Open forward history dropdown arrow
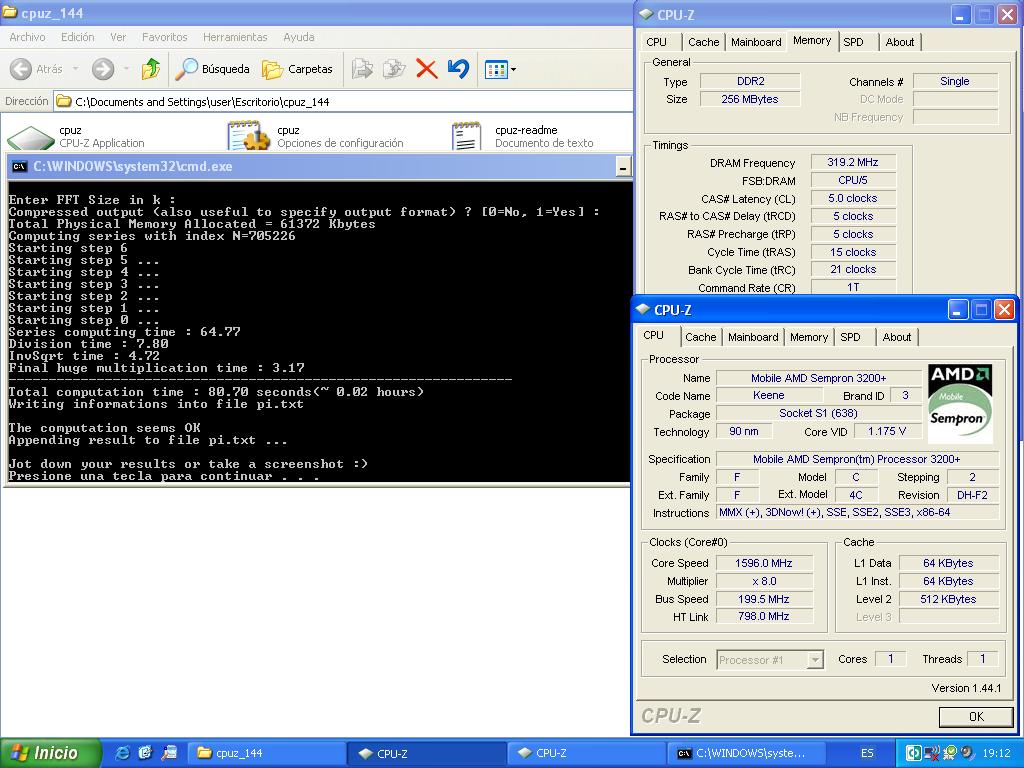1024x768 pixels. pos(126,69)
